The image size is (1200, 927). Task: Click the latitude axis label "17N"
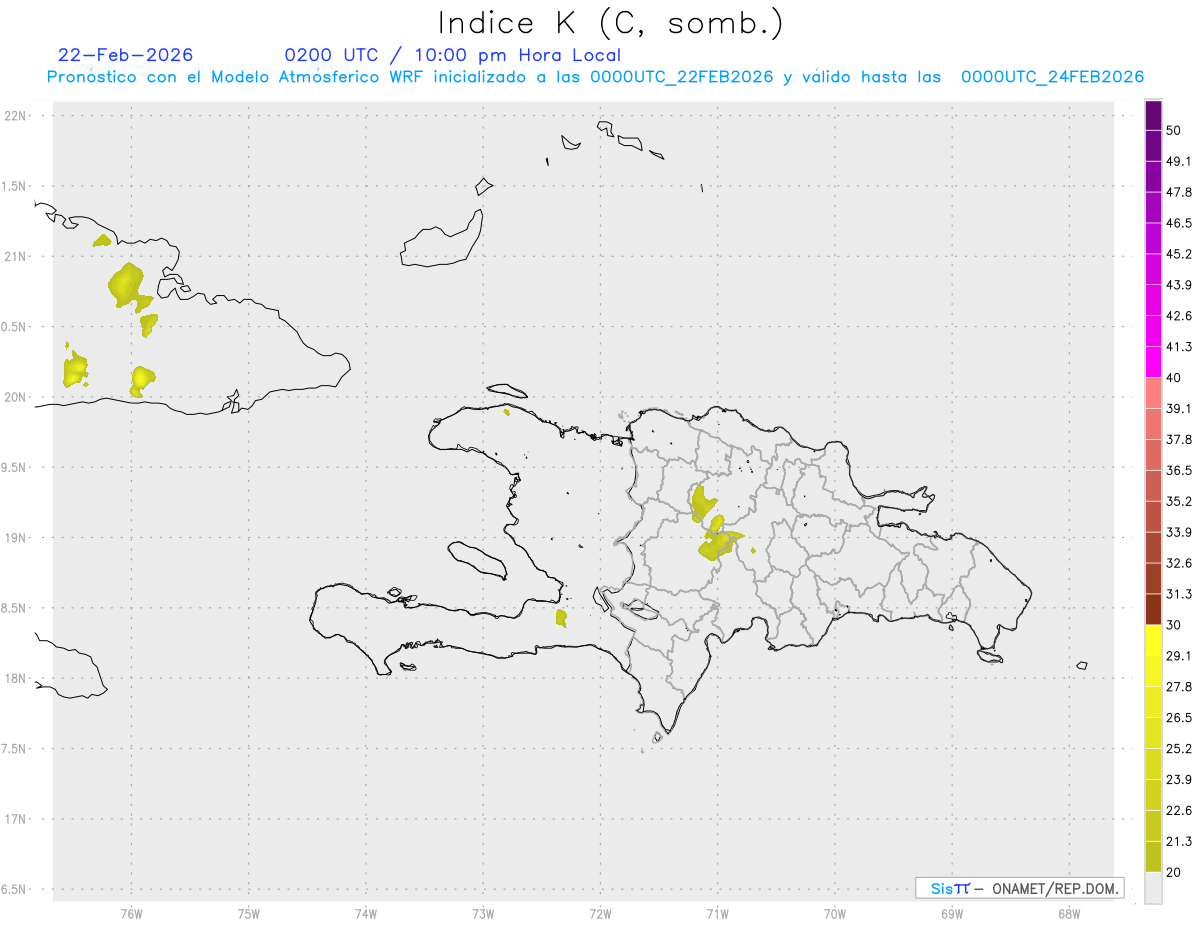pos(16,819)
